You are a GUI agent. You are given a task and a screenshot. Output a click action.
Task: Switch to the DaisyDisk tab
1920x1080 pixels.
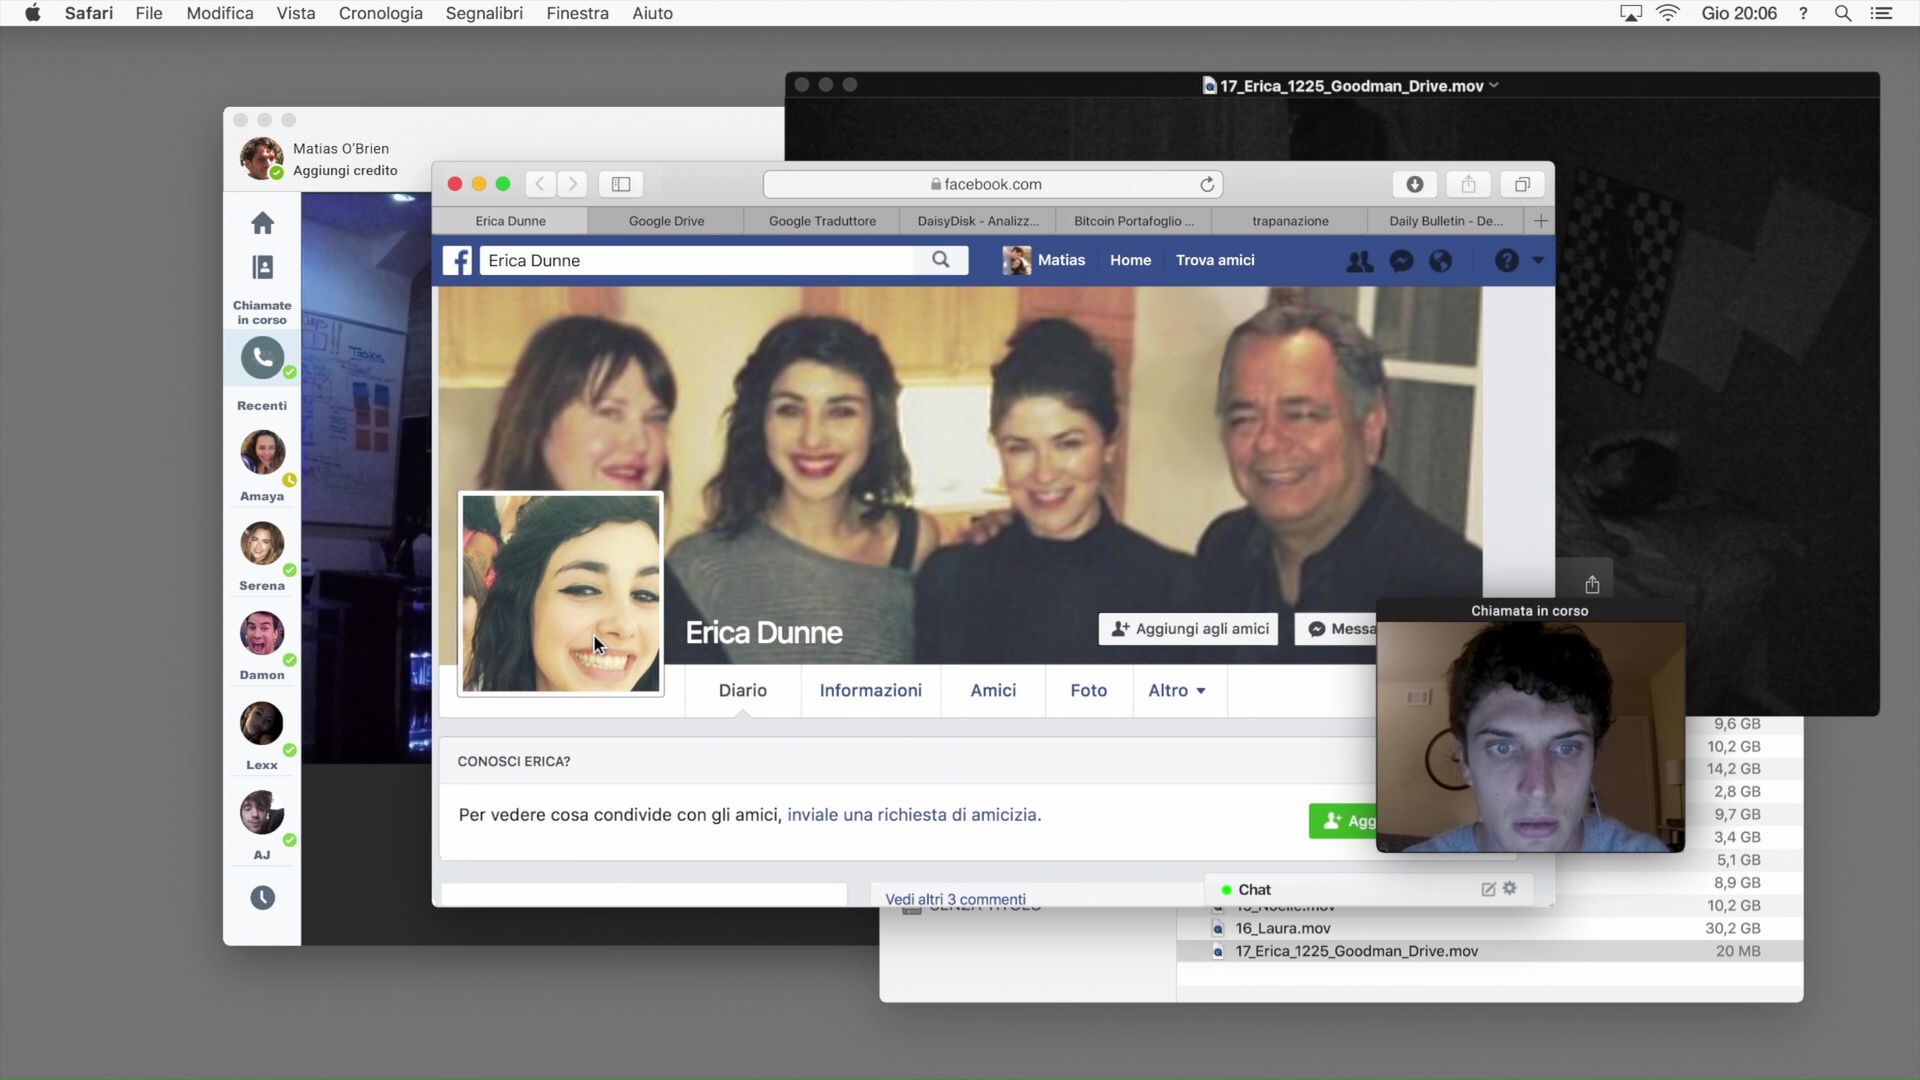(x=978, y=221)
